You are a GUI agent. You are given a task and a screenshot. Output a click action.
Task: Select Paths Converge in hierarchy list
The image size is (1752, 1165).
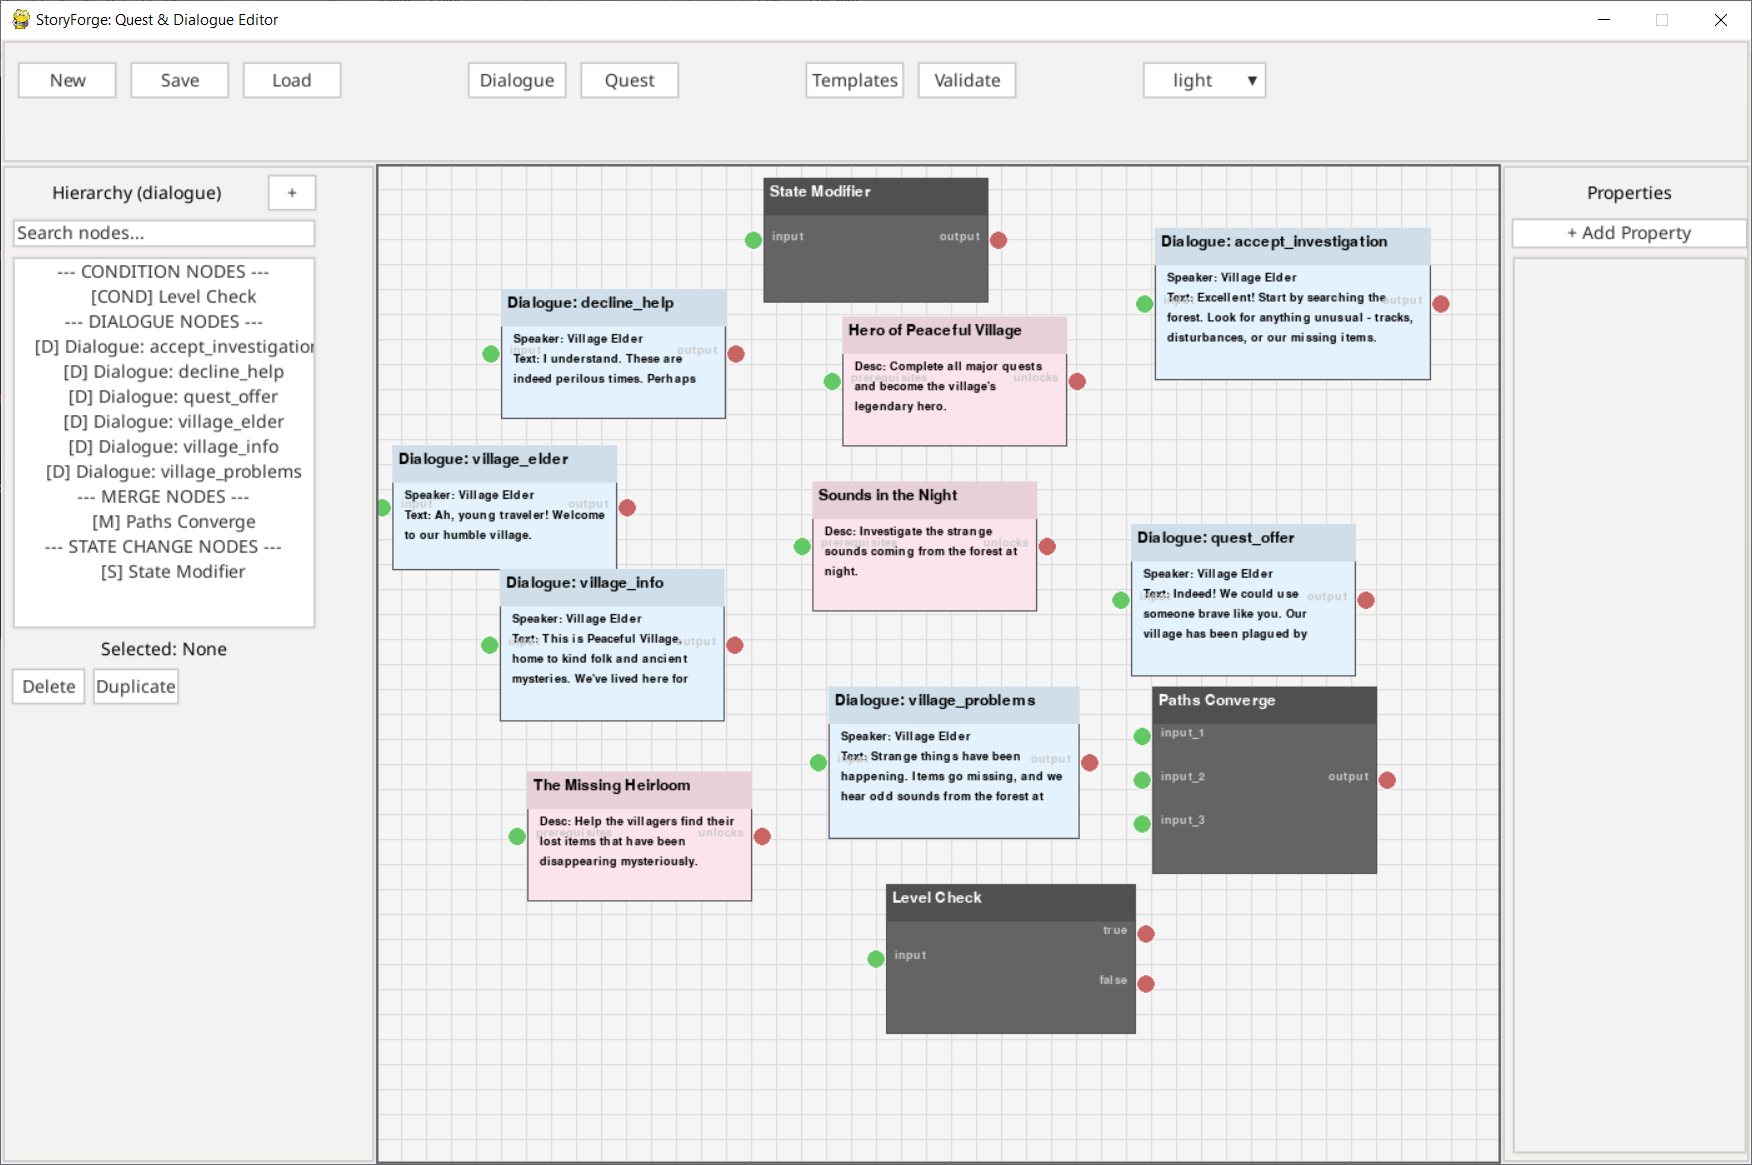[x=174, y=521]
